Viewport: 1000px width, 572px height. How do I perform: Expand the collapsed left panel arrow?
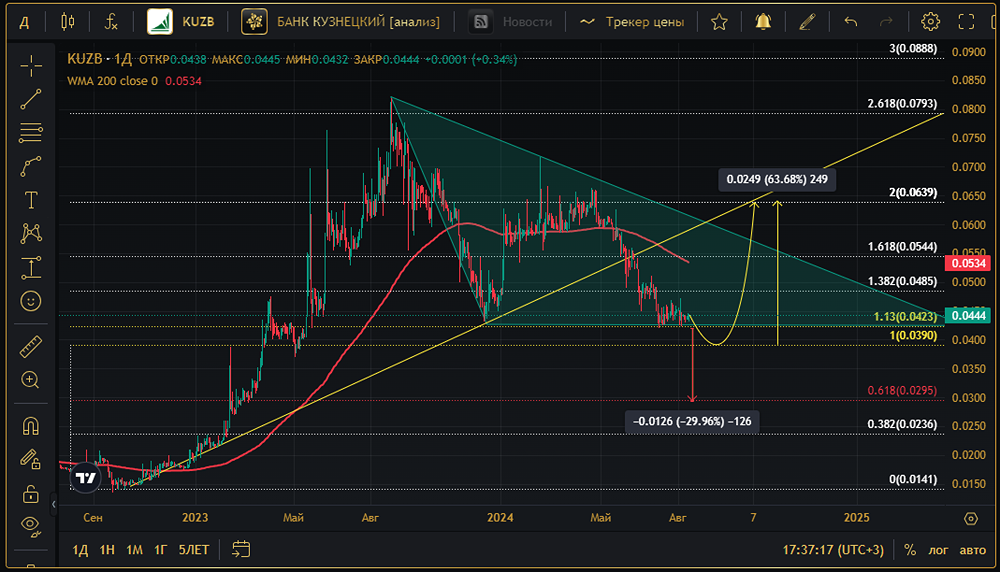click(x=54, y=504)
